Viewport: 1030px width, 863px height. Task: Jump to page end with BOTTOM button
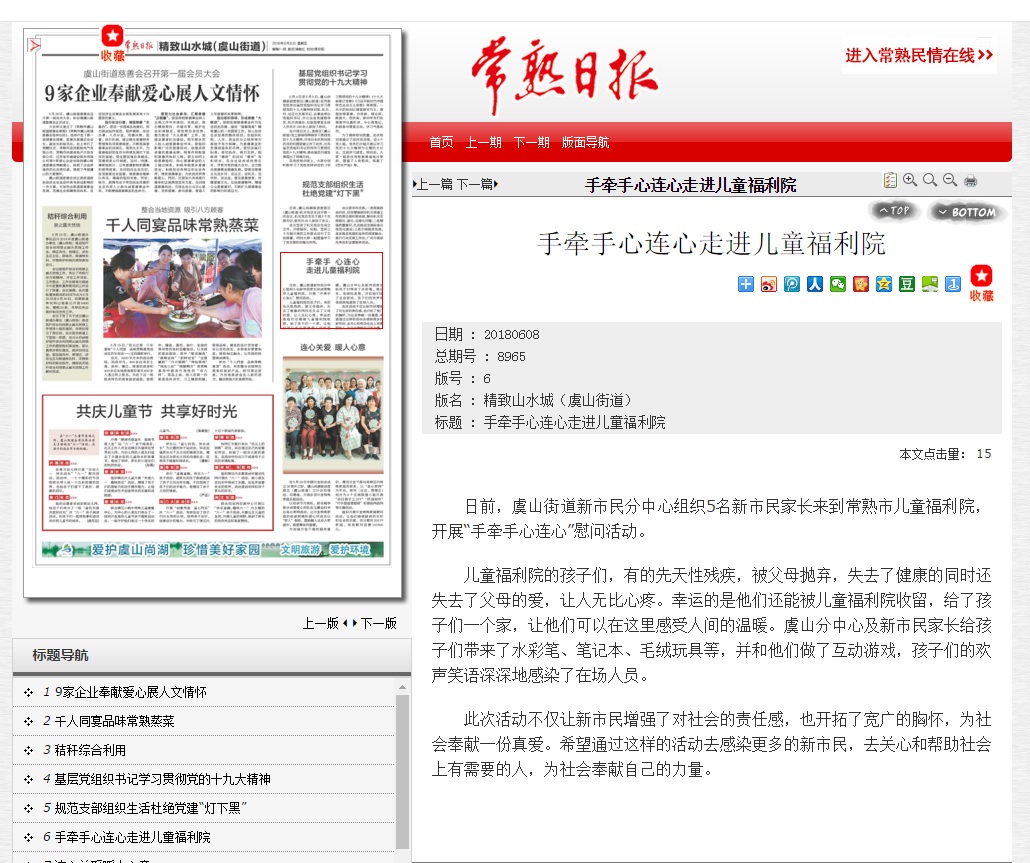click(966, 212)
